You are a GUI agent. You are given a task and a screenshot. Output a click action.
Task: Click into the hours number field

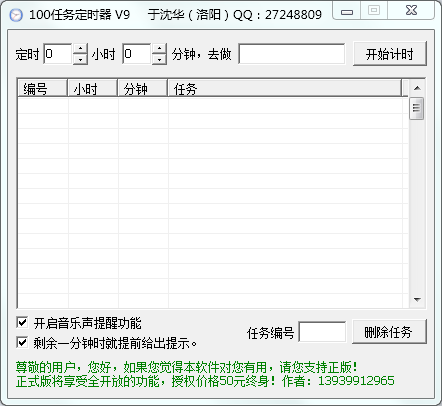click(58, 54)
